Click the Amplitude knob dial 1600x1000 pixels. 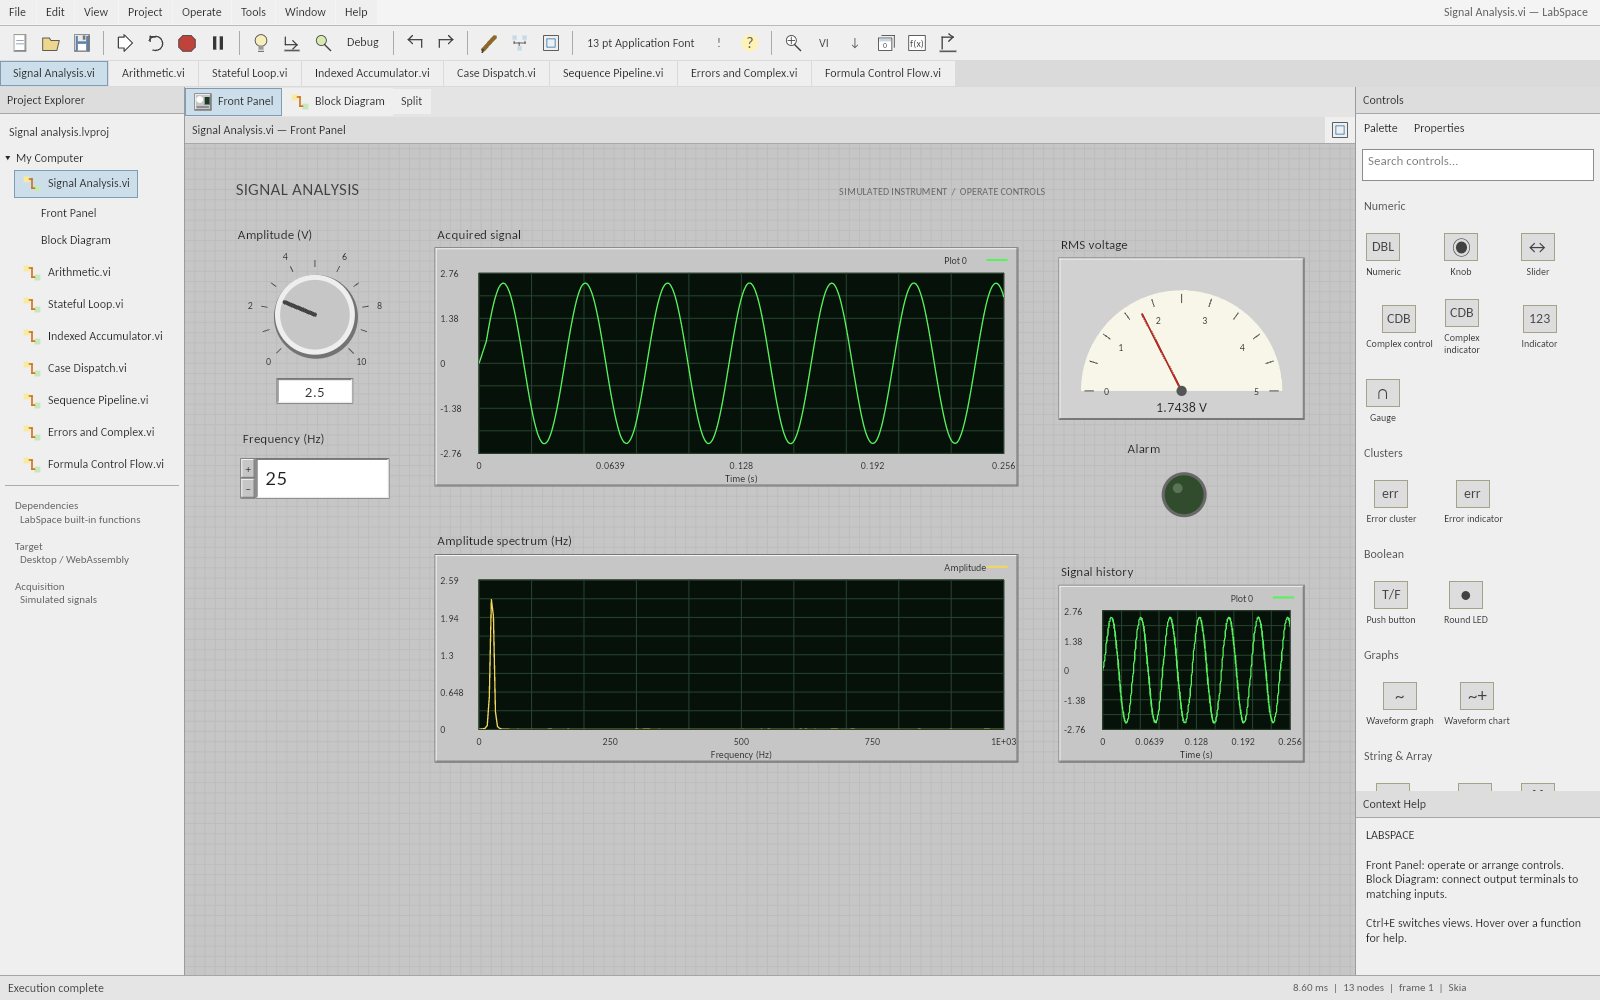coord(315,315)
